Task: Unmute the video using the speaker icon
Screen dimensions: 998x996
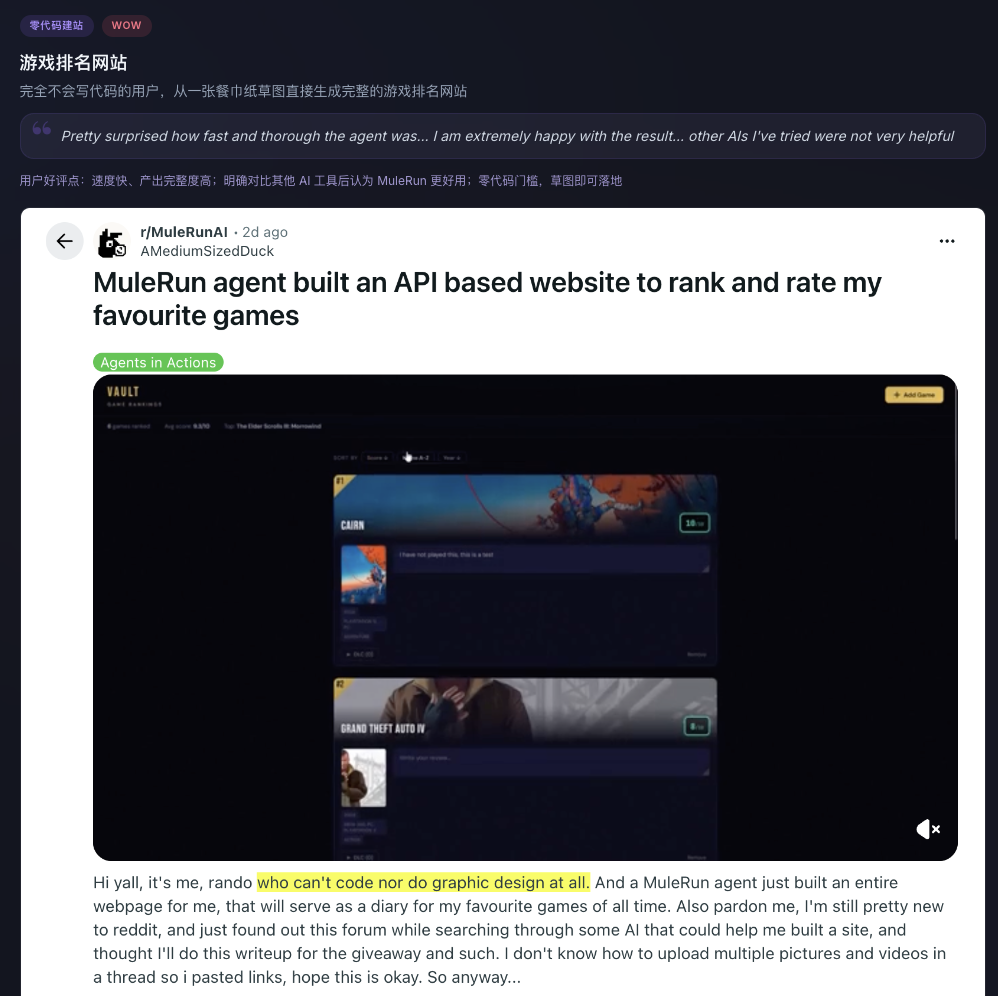Action: coord(927,829)
